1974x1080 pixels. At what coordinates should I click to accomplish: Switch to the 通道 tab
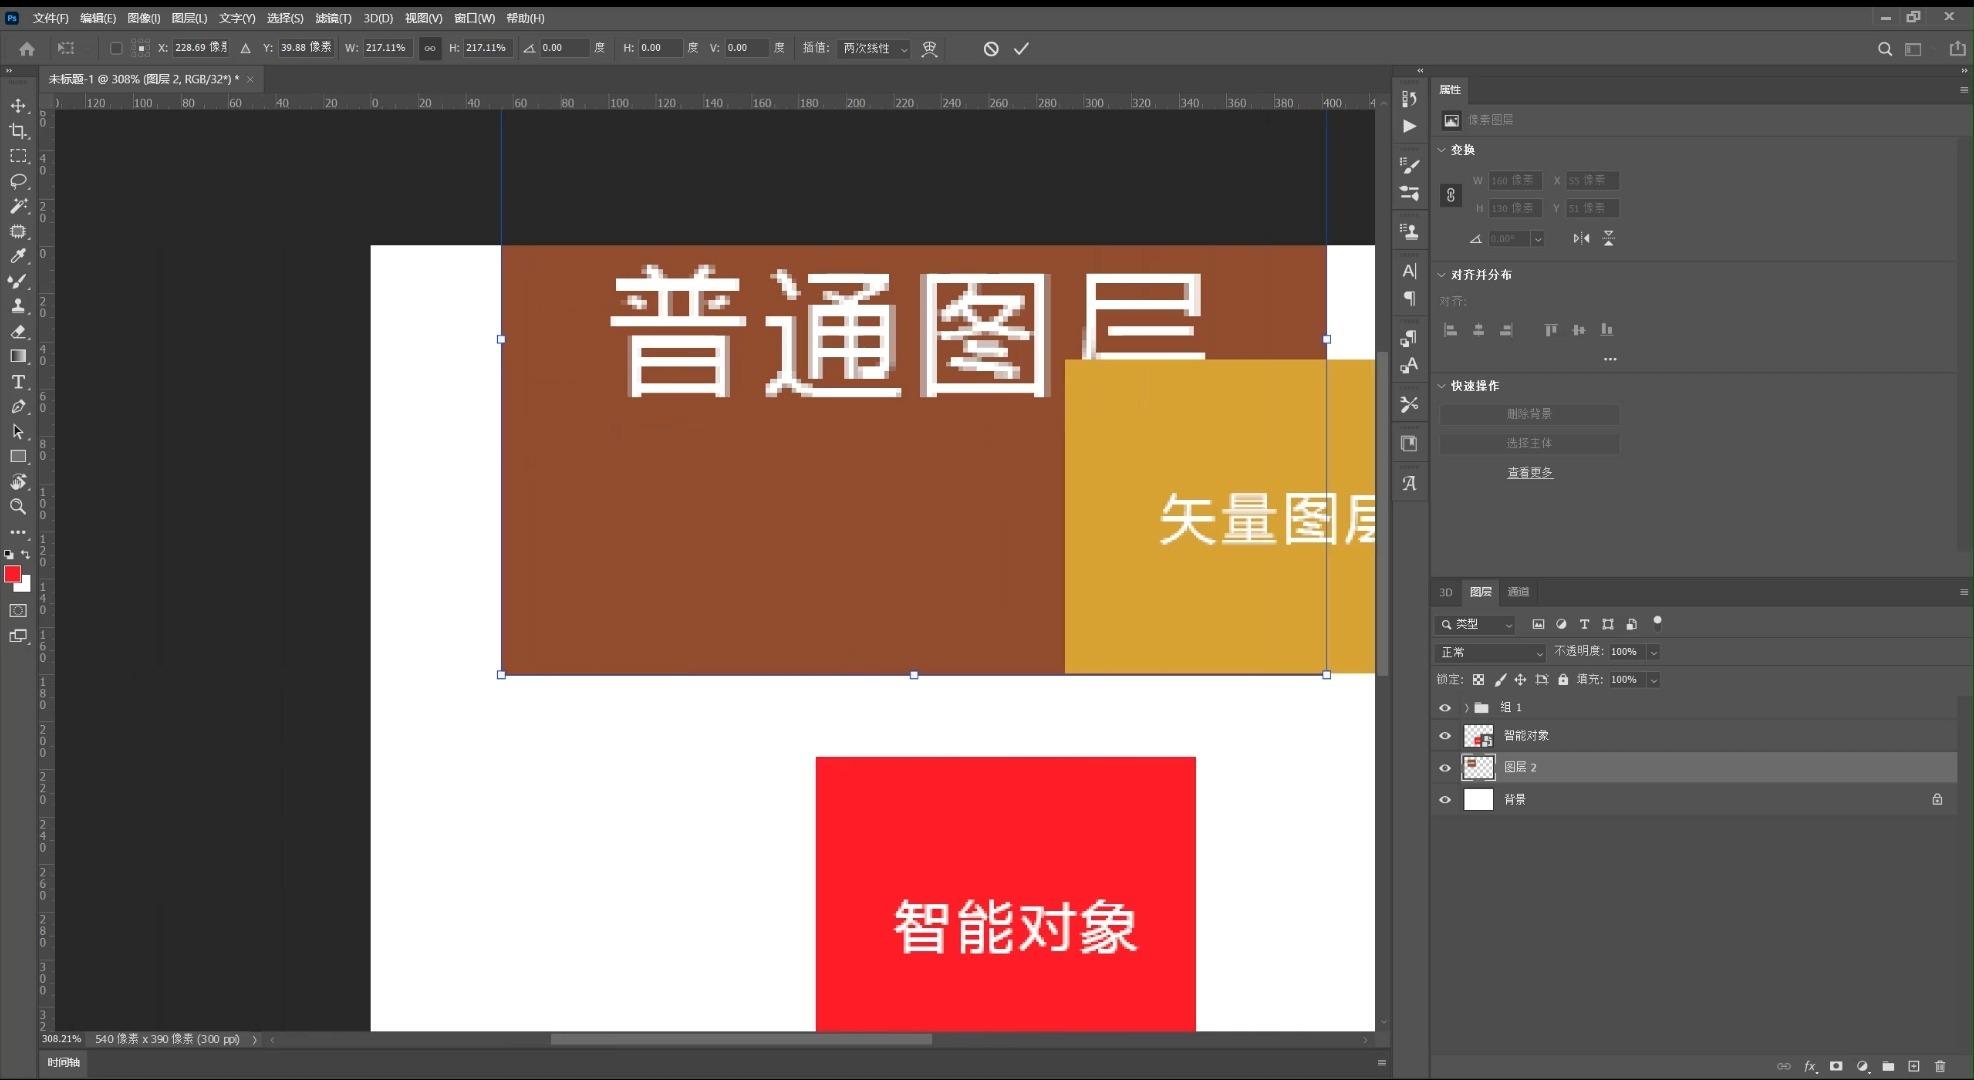(1518, 592)
